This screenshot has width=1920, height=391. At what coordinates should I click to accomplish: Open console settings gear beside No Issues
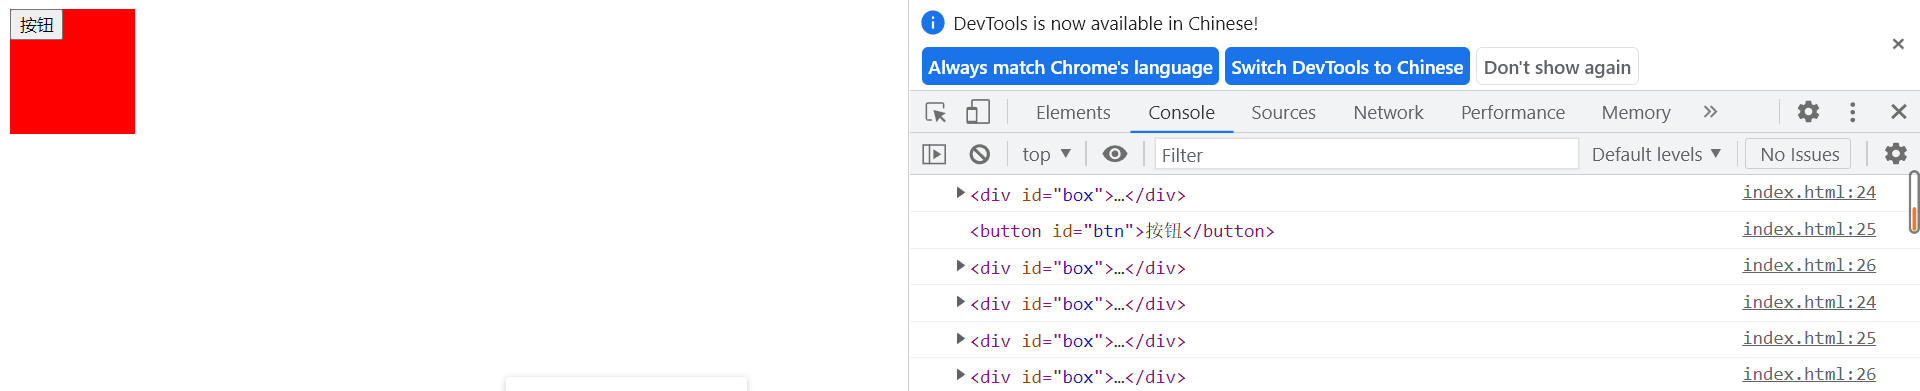(1896, 154)
